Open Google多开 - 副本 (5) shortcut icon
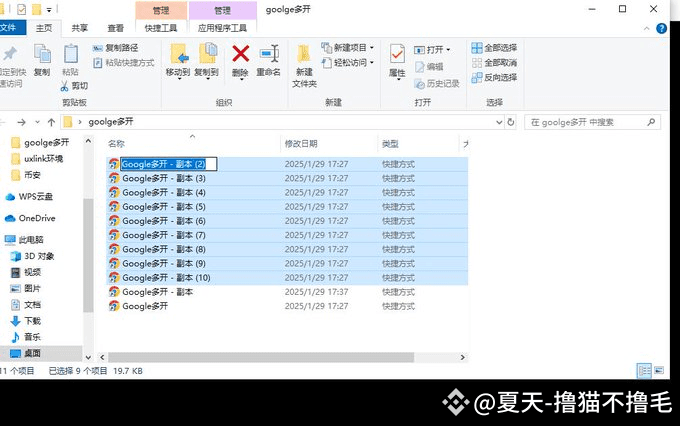The image size is (680, 426). [114, 206]
